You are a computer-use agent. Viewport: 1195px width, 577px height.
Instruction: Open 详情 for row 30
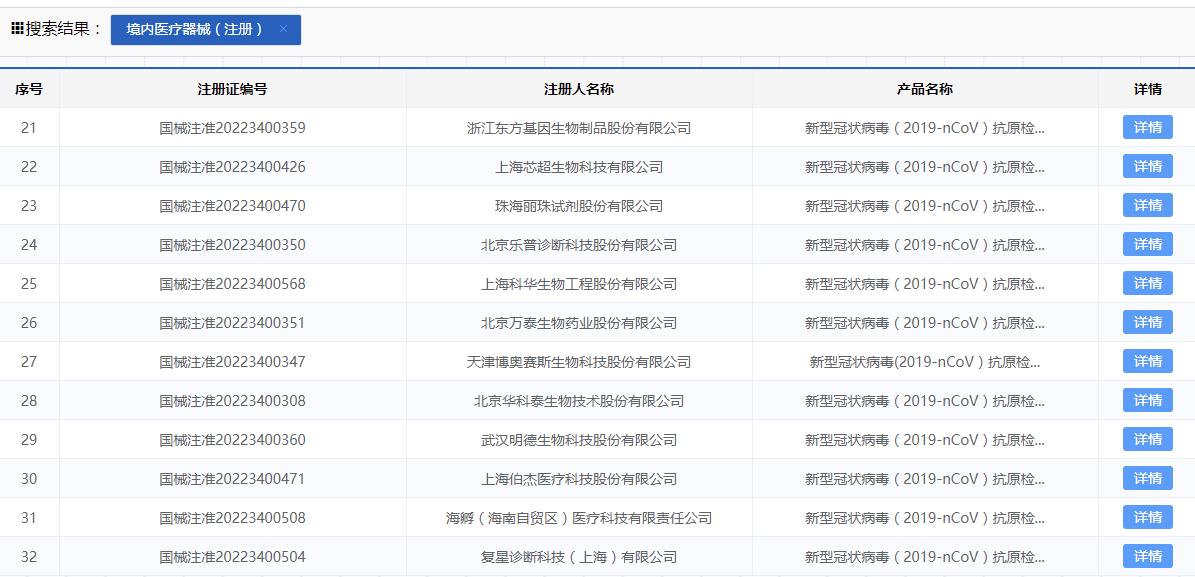(1147, 478)
